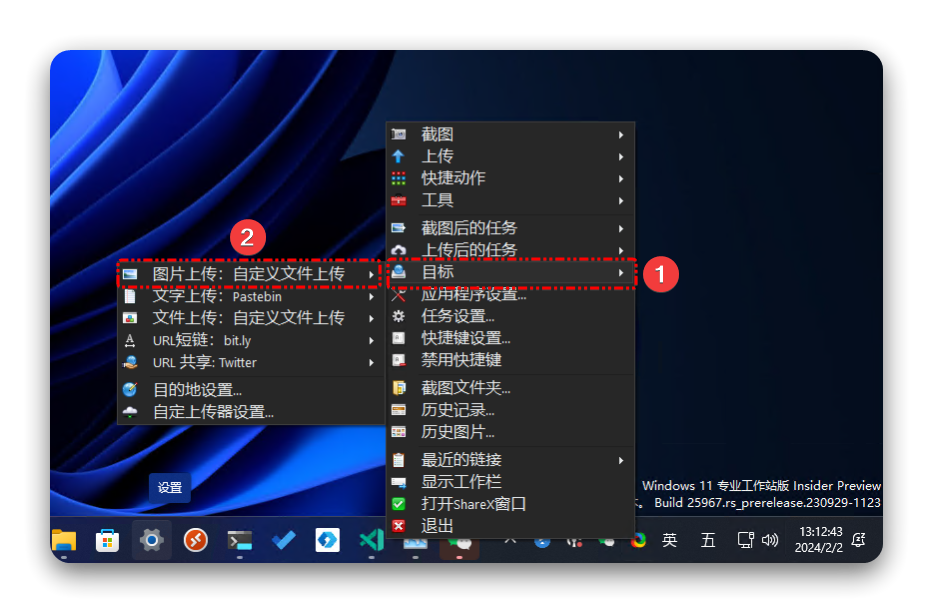Click the toolbar icon next to 显示工作栏
This screenshot has width=933, height=613.
tap(398, 482)
